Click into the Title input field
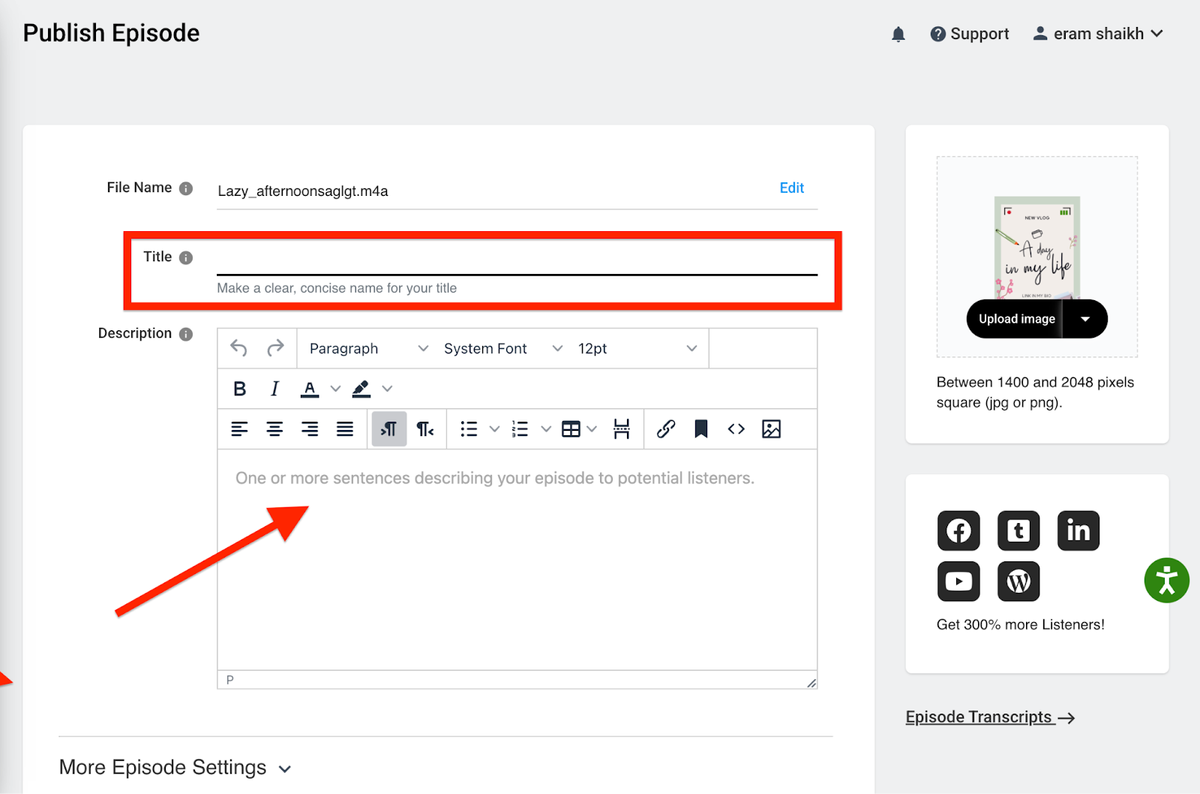 [516, 258]
